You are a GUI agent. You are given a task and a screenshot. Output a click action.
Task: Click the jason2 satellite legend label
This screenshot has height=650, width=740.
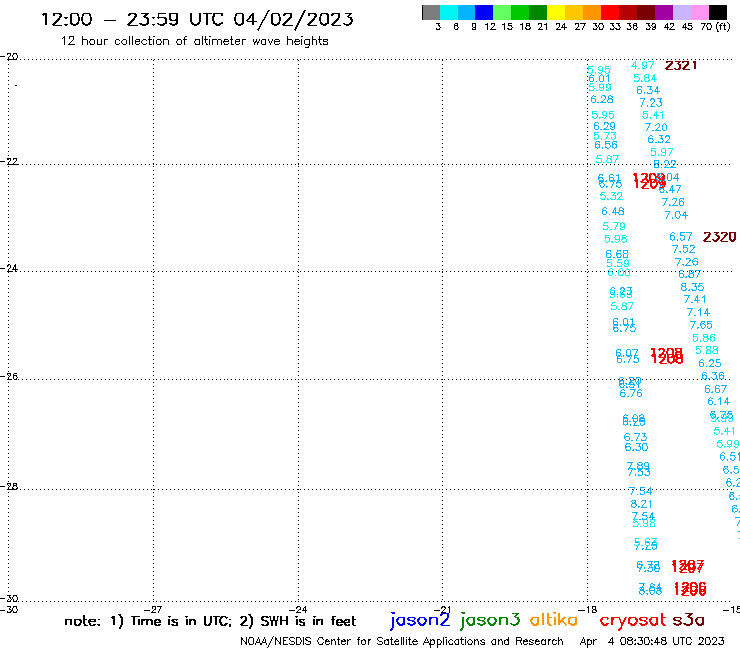pos(420,620)
